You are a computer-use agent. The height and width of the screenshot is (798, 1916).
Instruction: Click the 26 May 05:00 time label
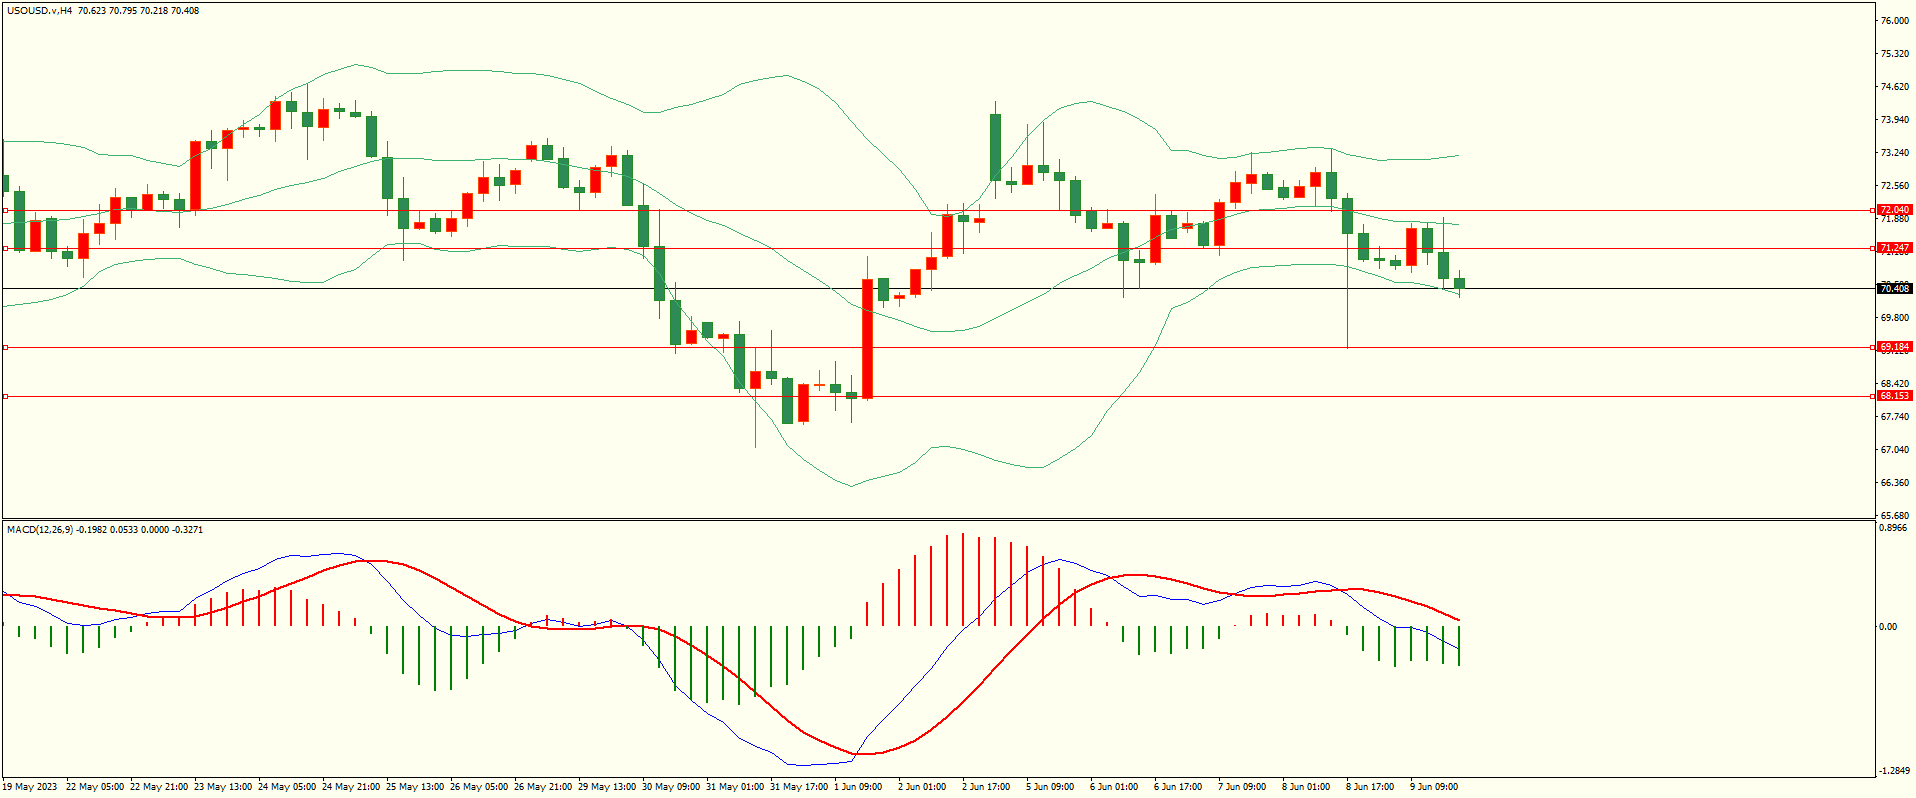(x=479, y=787)
